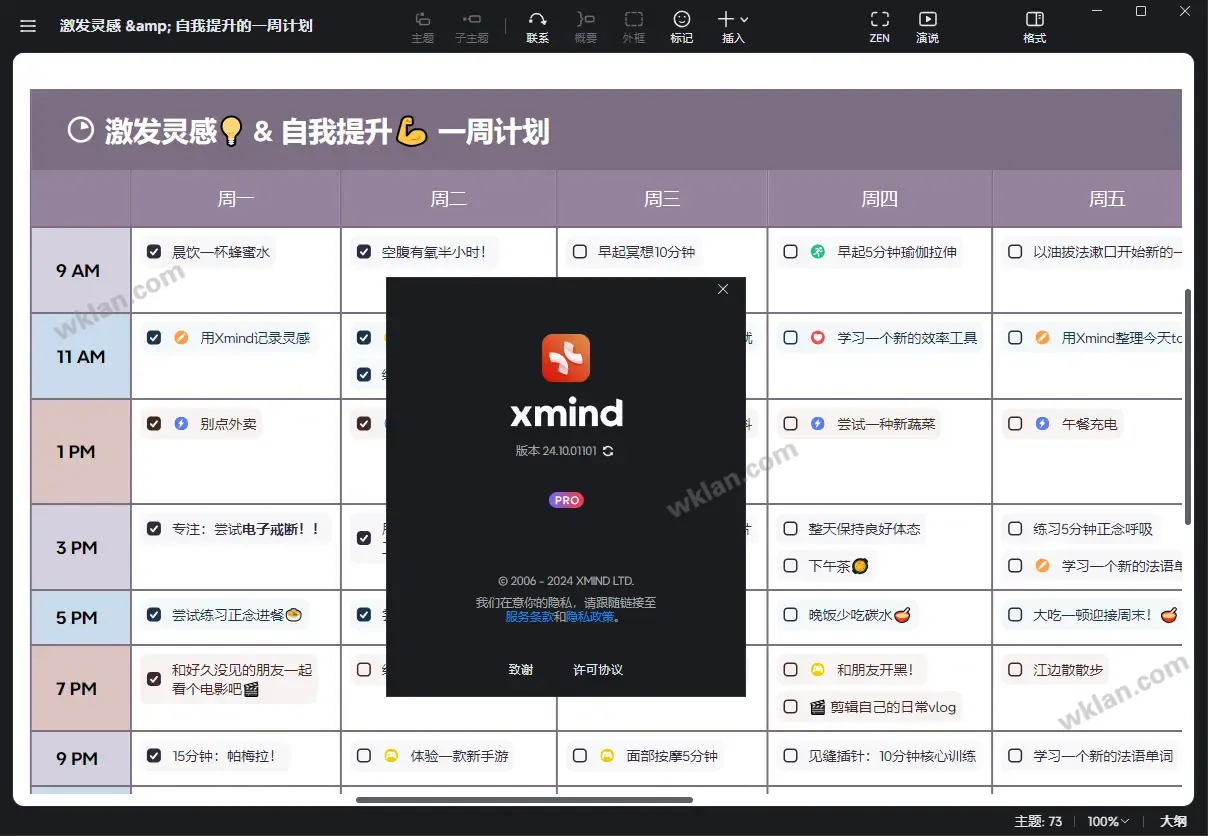This screenshot has height=836, width=1208.
Task: Click the Subtopic (子主题) toolbar icon
Action: 472,27
